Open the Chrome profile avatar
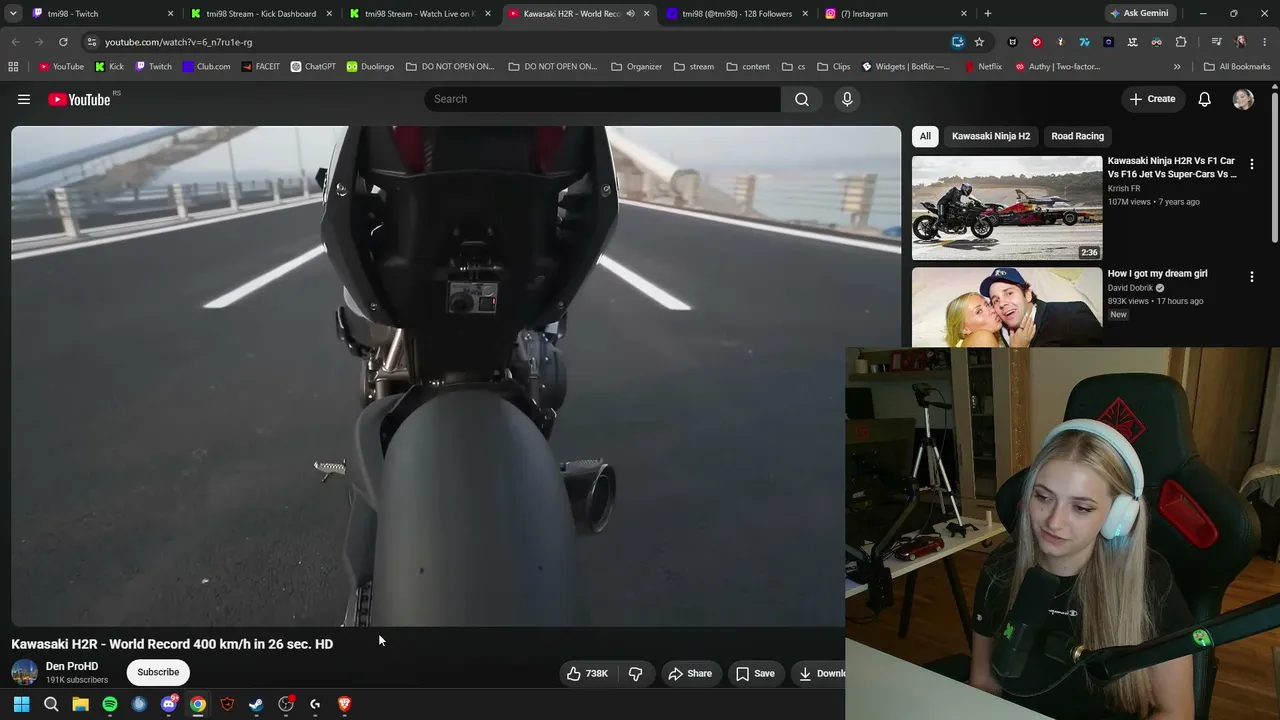 [x=1241, y=42]
